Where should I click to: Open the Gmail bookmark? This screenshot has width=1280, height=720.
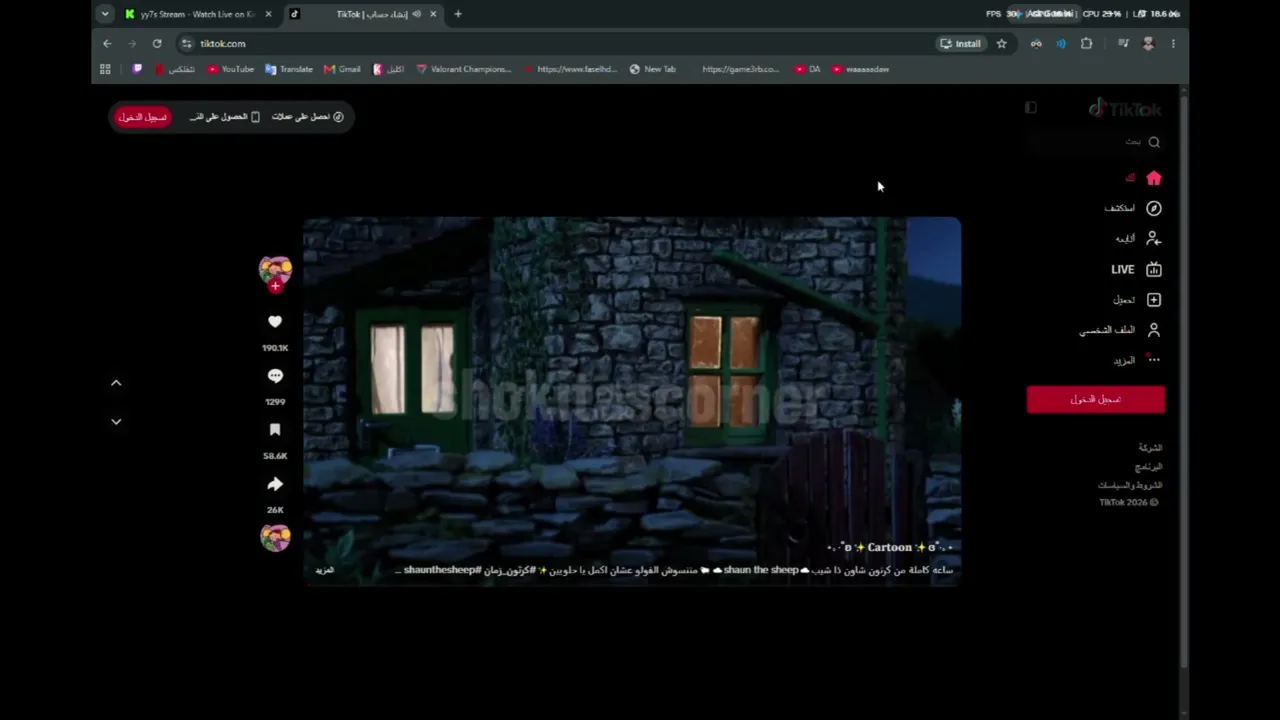tap(342, 70)
